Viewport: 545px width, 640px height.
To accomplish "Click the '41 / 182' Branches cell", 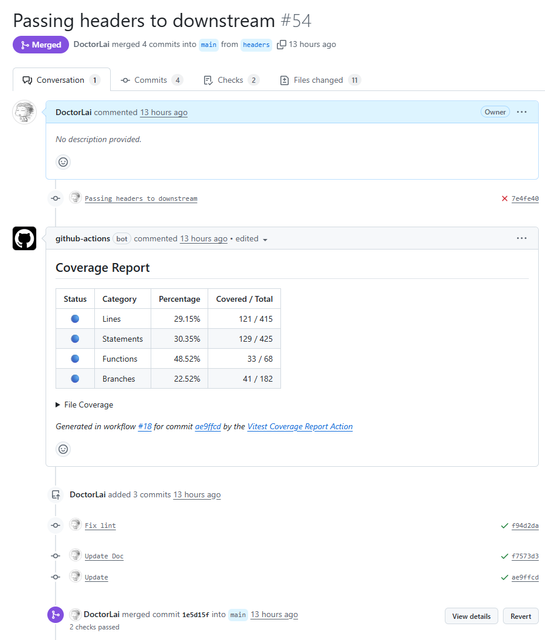I will pos(244,379).
